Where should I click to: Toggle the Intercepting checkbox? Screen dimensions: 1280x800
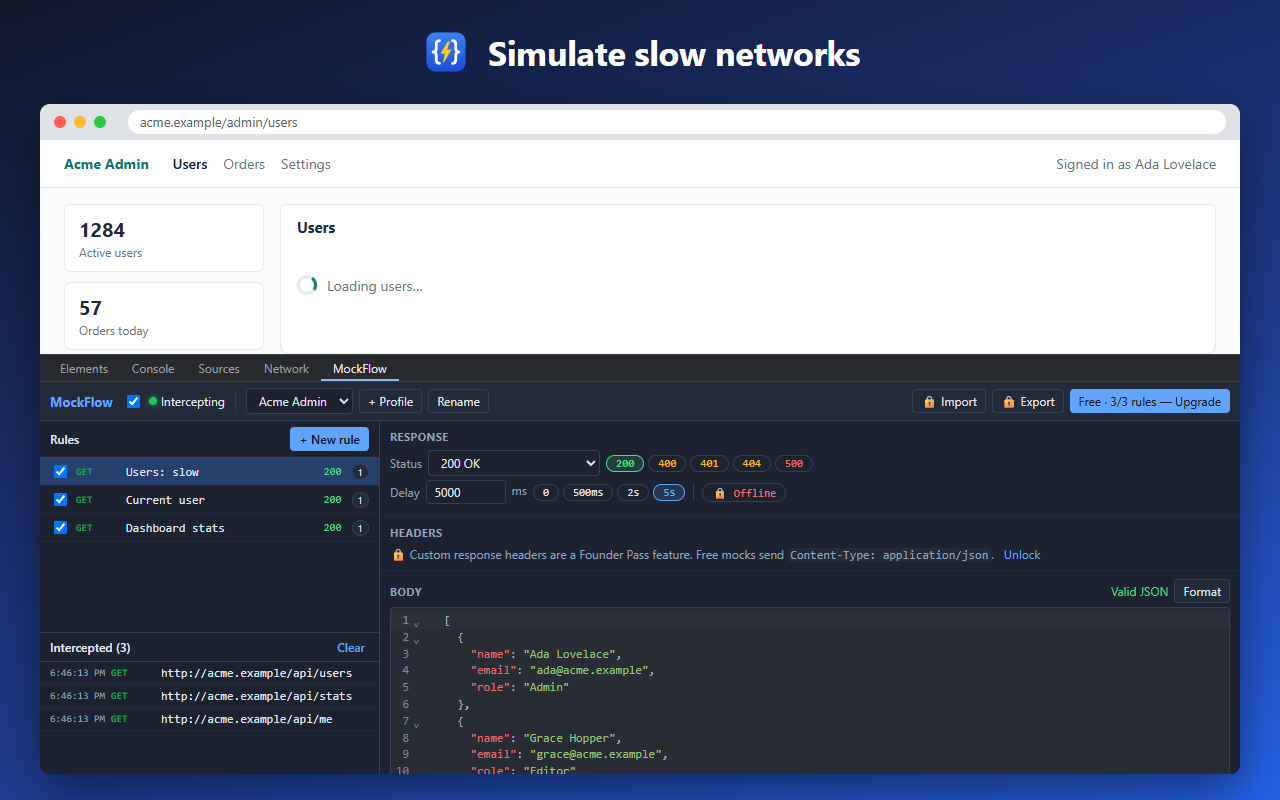tap(134, 402)
